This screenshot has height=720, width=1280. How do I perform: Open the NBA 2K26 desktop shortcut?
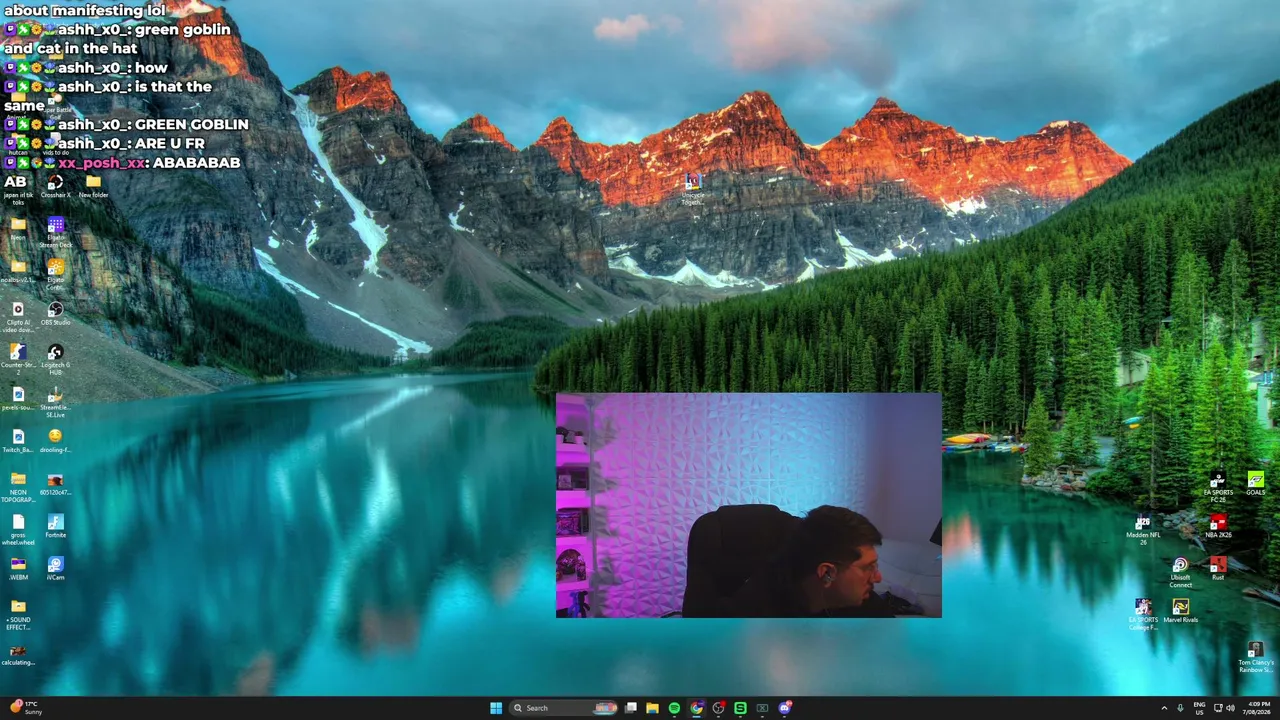[x=1218, y=526]
